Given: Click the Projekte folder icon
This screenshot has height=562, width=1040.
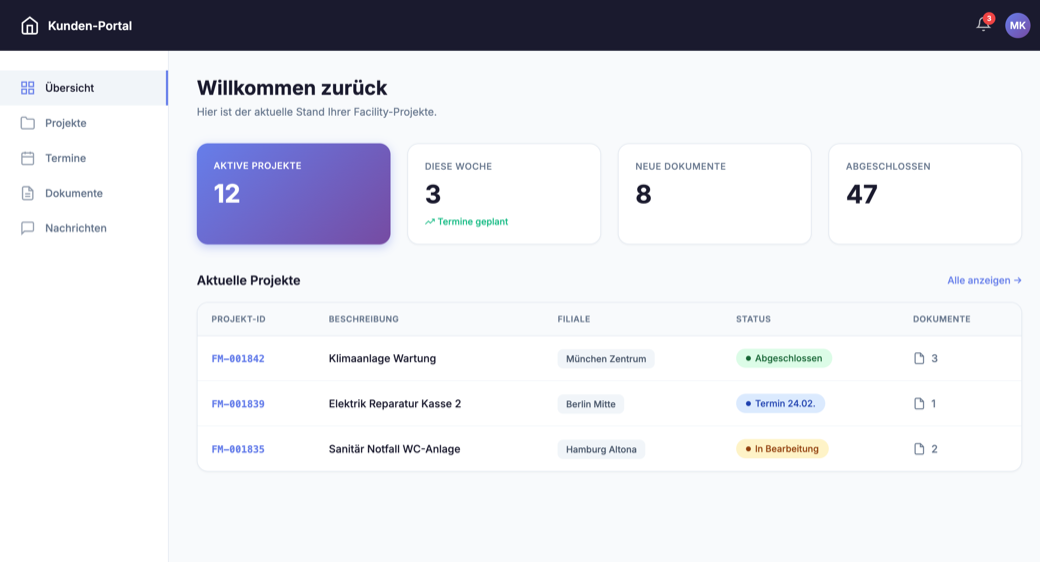Looking at the screenshot, I should click(28, 123).
